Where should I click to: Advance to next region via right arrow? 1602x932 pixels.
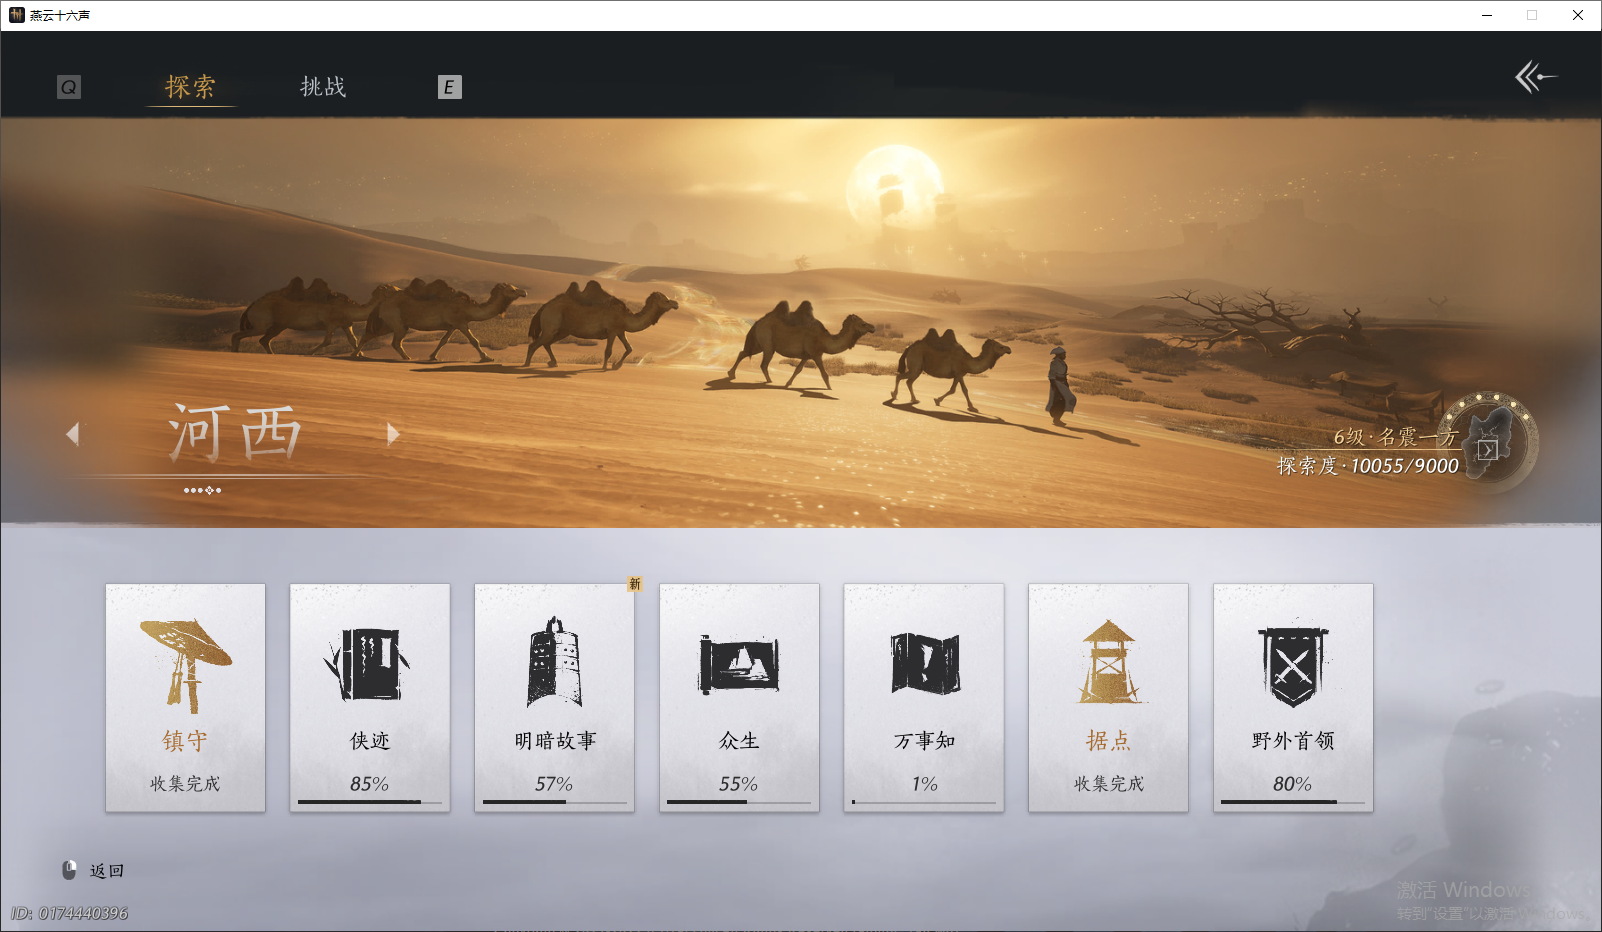pyautogui.click(x=392, y=434)
